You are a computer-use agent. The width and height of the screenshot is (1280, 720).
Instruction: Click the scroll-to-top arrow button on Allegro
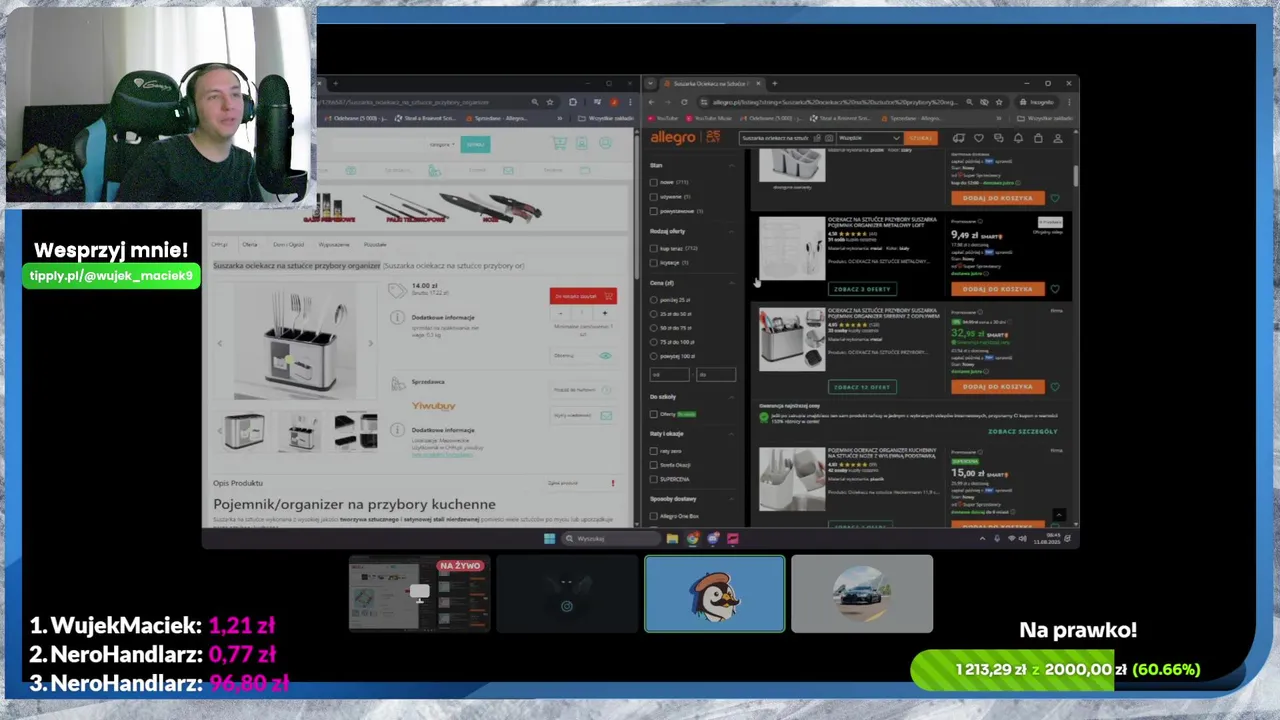(1059, 516)
